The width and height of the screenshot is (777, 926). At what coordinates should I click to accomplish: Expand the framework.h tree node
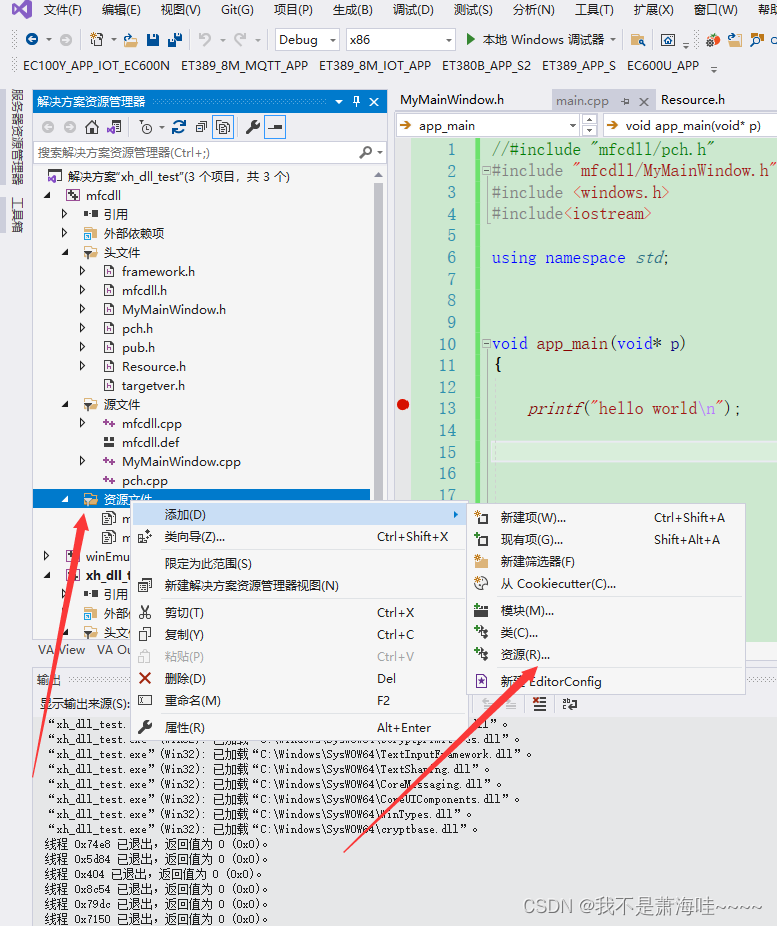pyautogui.click(x=83, y=271)
